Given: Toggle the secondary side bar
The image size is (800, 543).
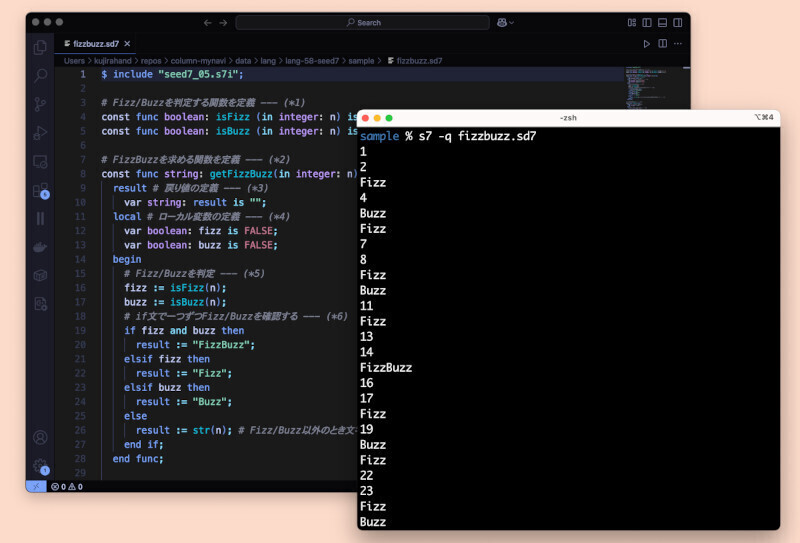Looking at the screenshot, I should coord(678,22).
